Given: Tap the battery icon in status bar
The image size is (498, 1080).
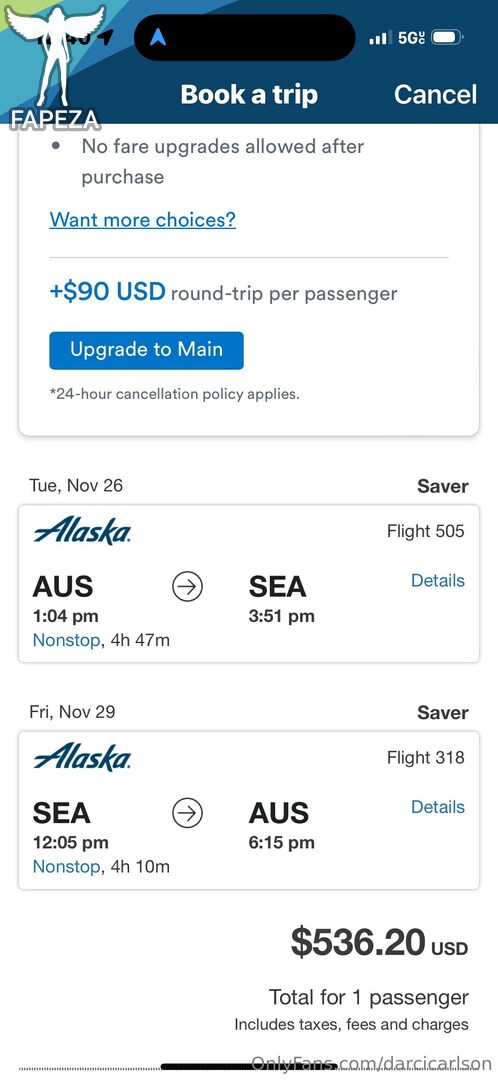Looking at the screenshot, I should tap(447, 37).
